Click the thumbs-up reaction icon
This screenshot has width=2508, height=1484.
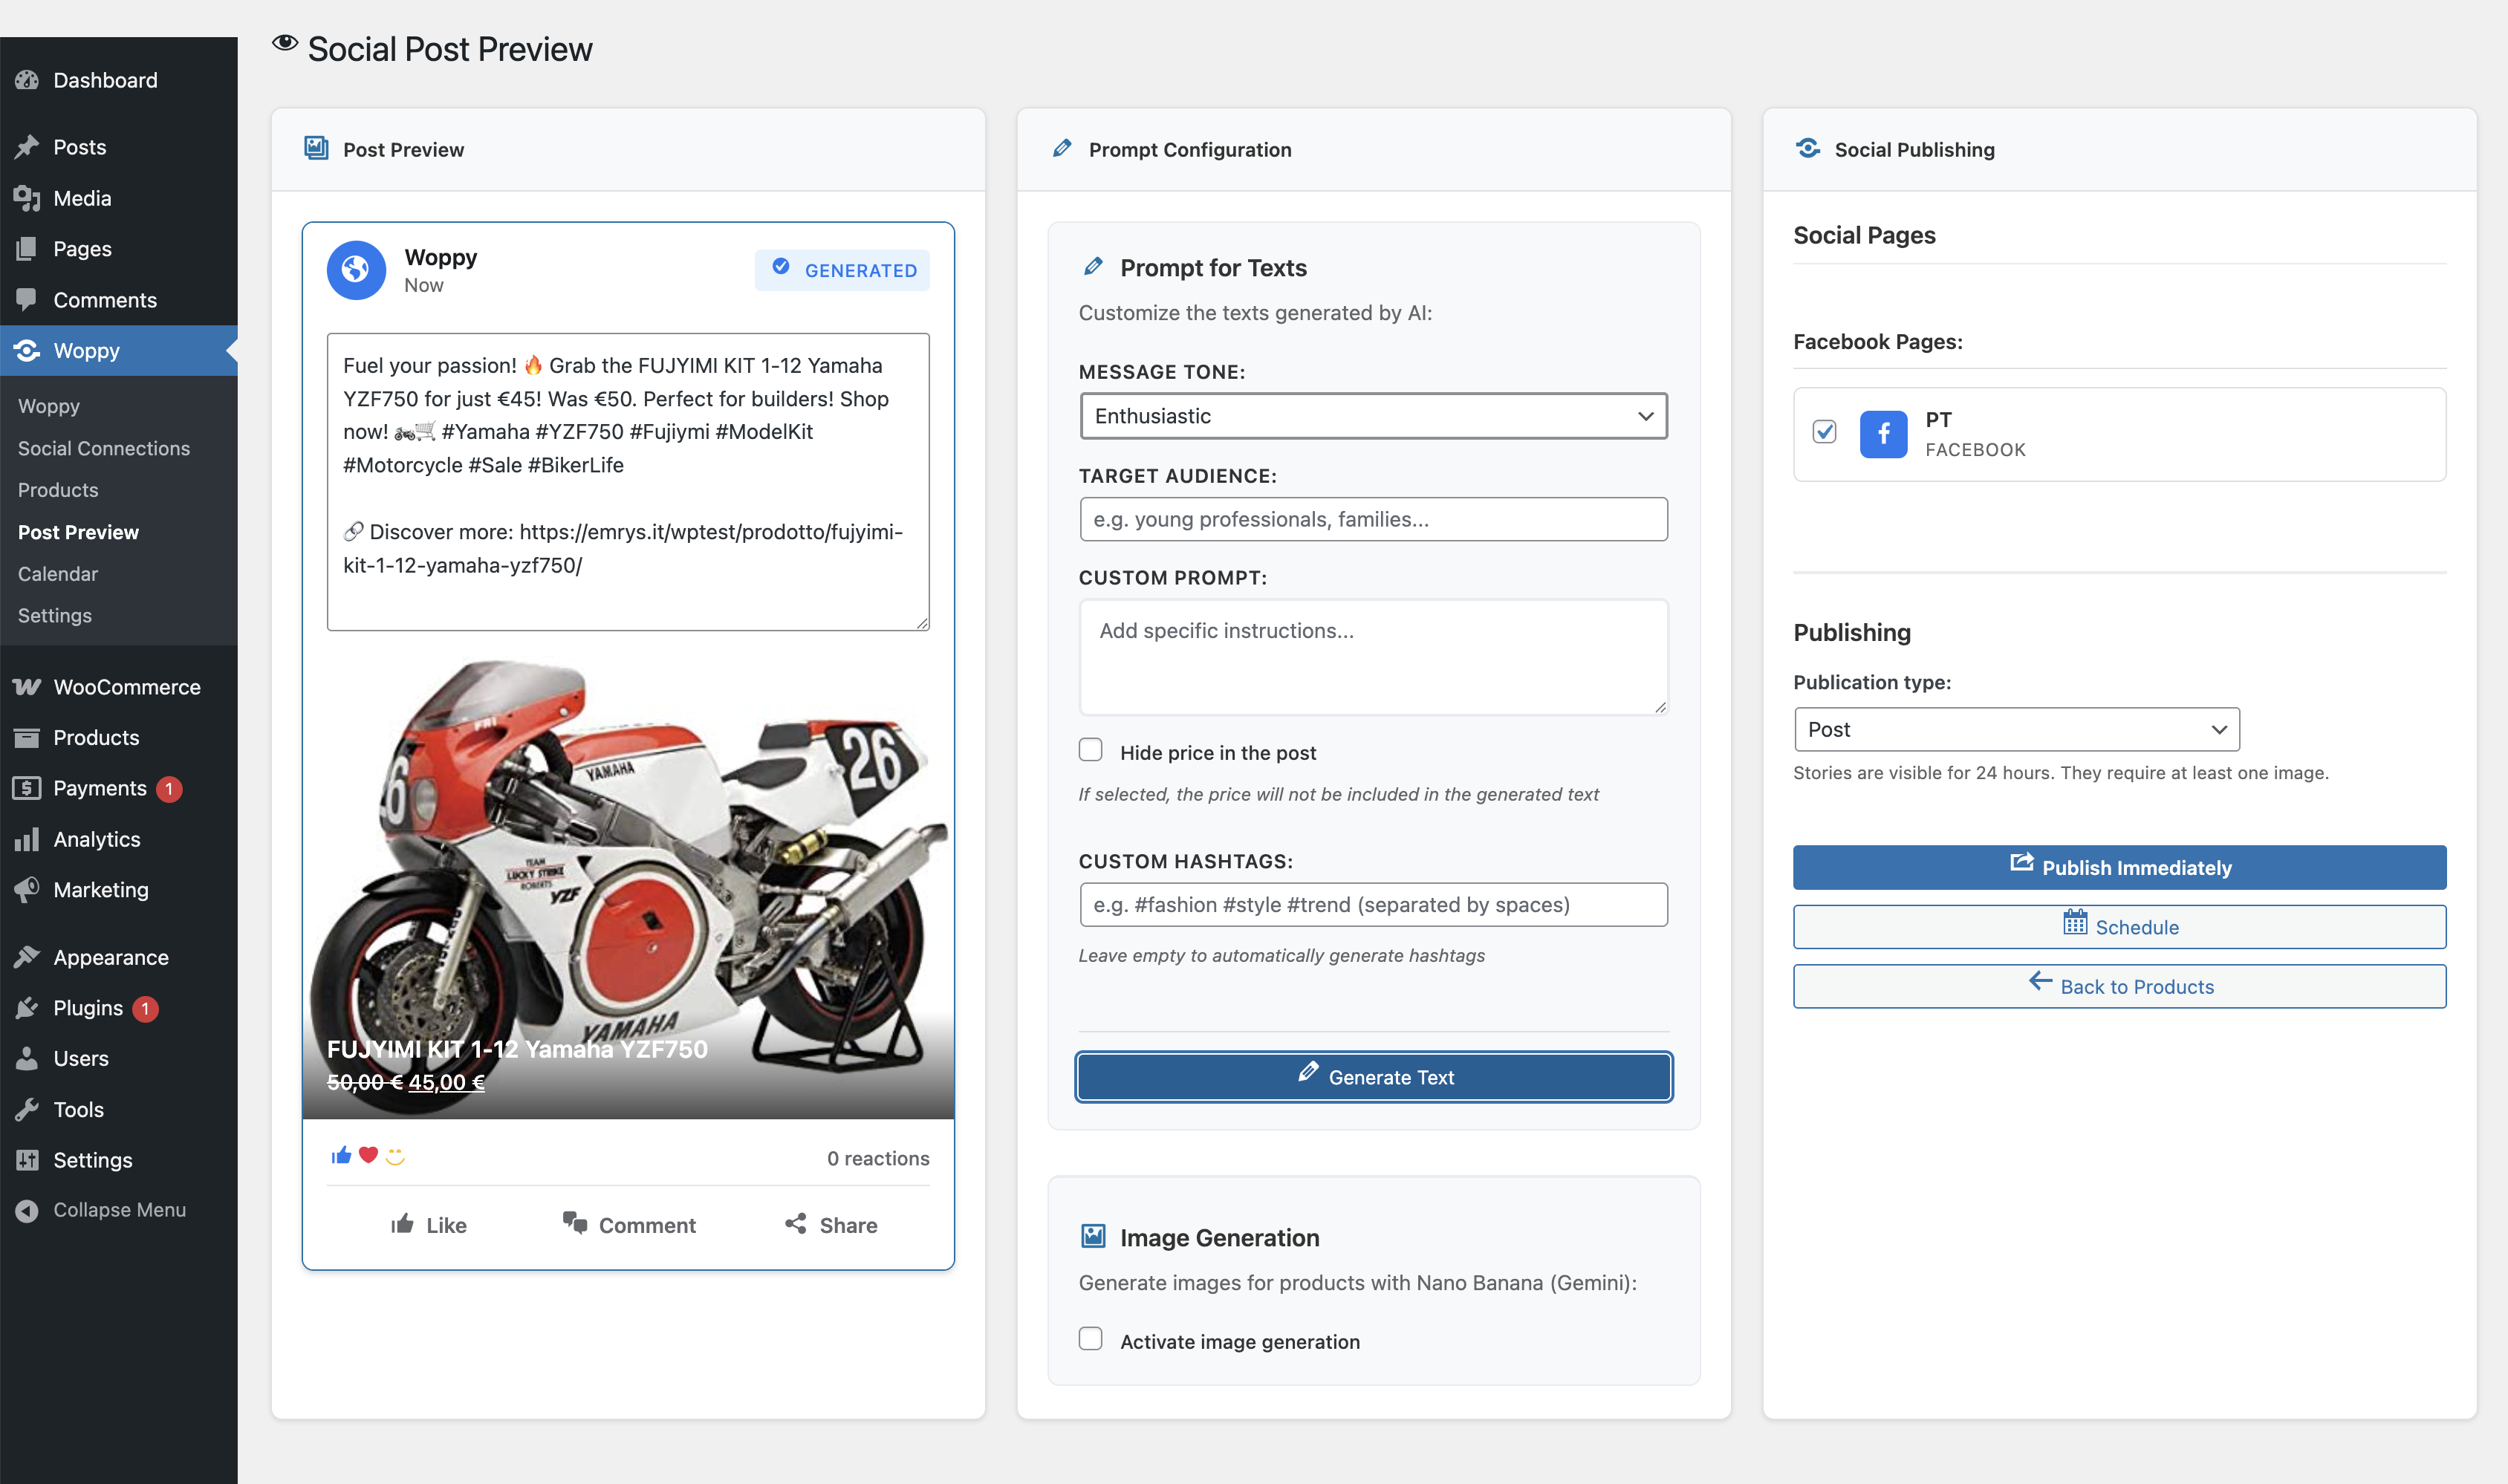click(341, 1156)
